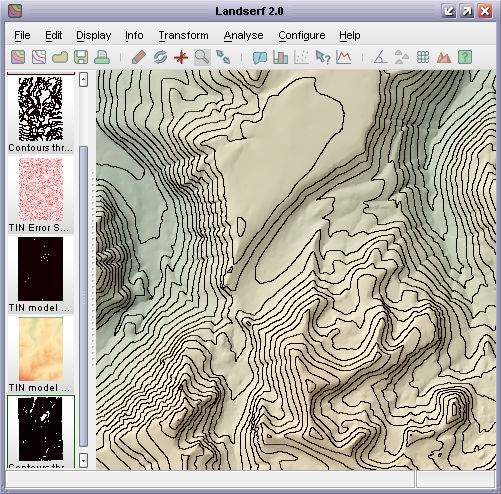
Task: Click the profile line graph icon
Action: pos(344,57)
